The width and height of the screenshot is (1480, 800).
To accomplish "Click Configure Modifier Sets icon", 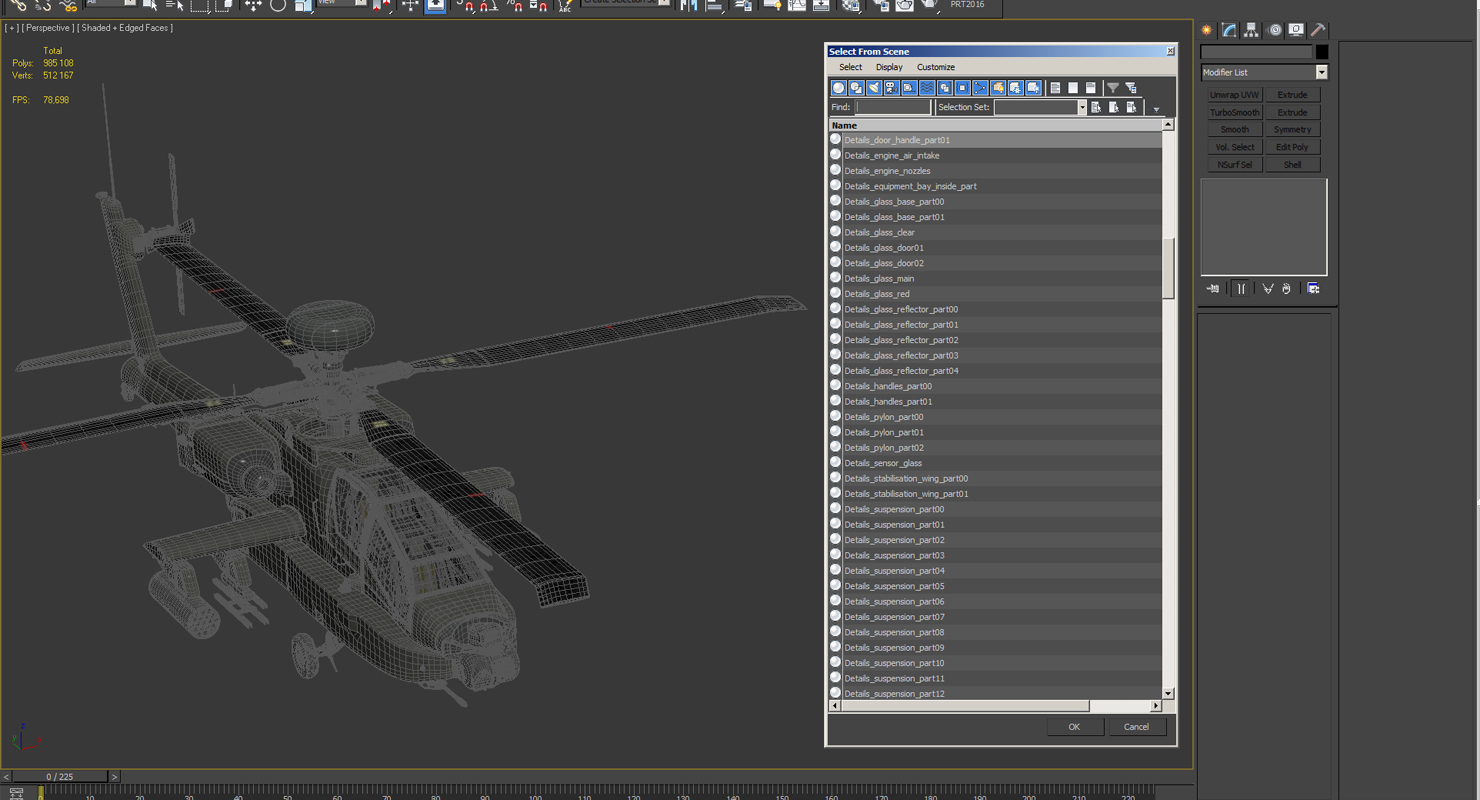I will (1313, 289).
